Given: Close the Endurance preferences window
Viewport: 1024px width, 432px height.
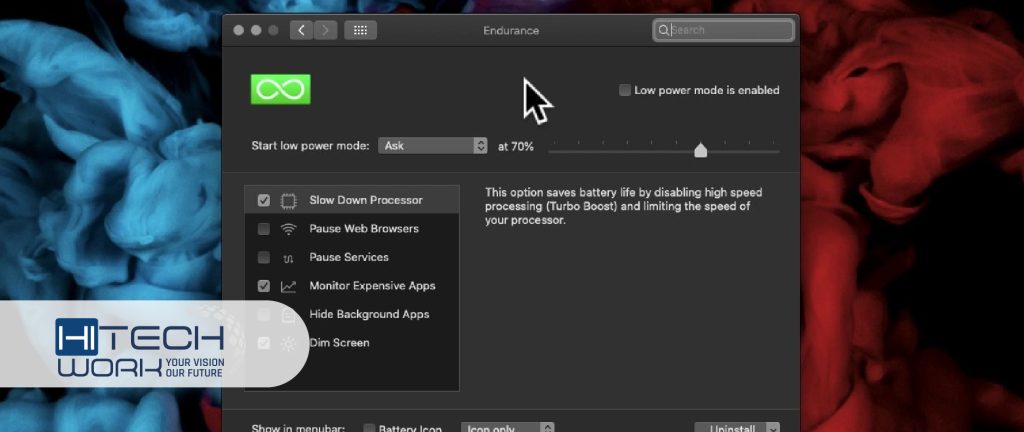Looking at the screenshot, I should [238, 31].
